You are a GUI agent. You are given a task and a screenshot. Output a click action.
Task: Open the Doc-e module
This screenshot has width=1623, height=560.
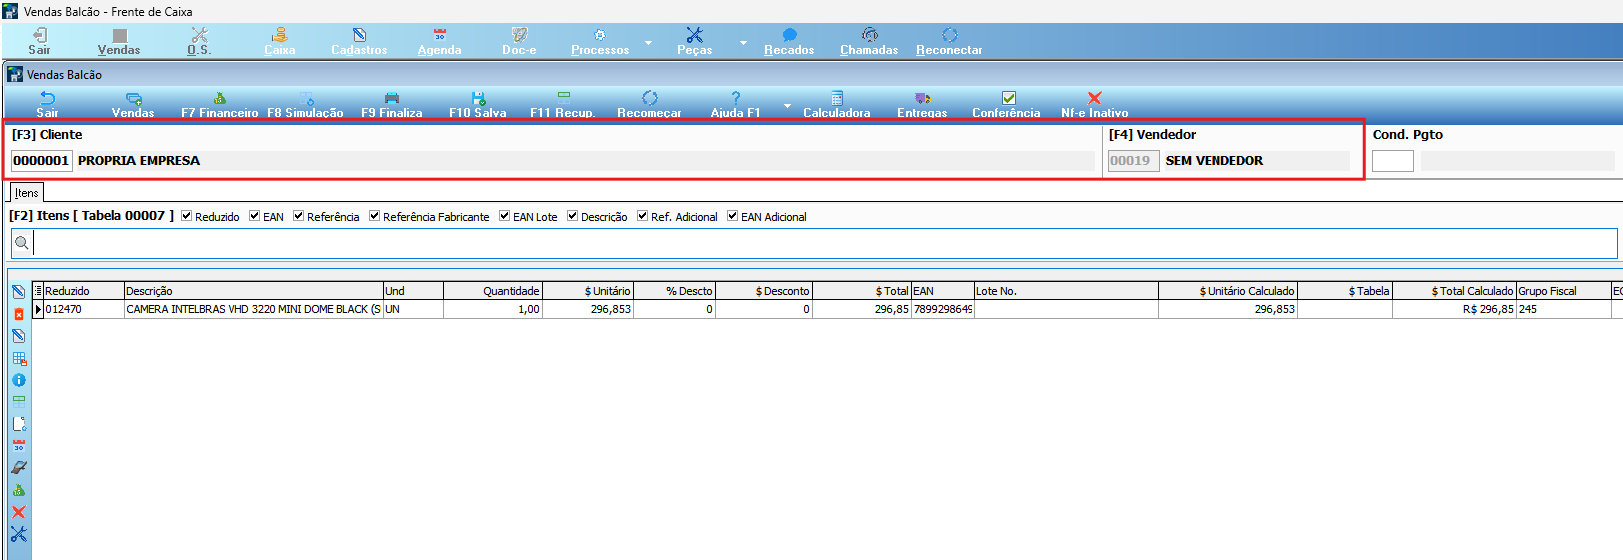coord(519,41)
